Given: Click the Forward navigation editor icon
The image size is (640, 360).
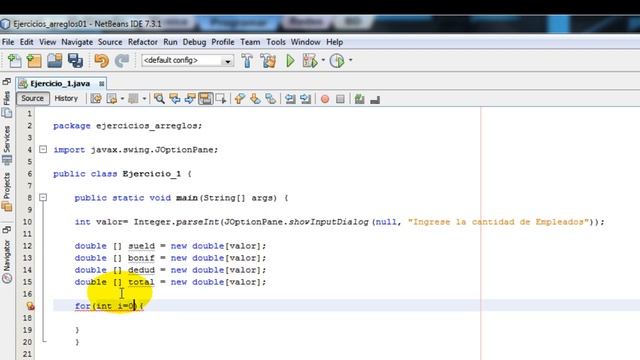Looking at the screenshot, I should point(133,98).
